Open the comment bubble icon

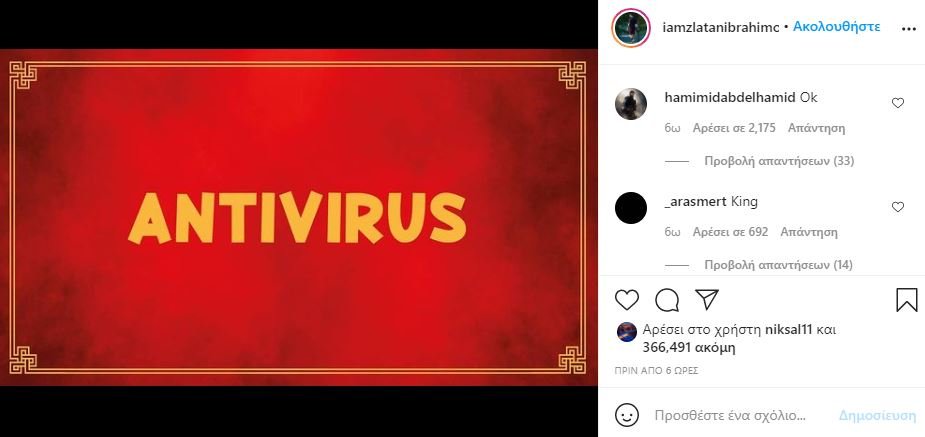click(667, 300)
